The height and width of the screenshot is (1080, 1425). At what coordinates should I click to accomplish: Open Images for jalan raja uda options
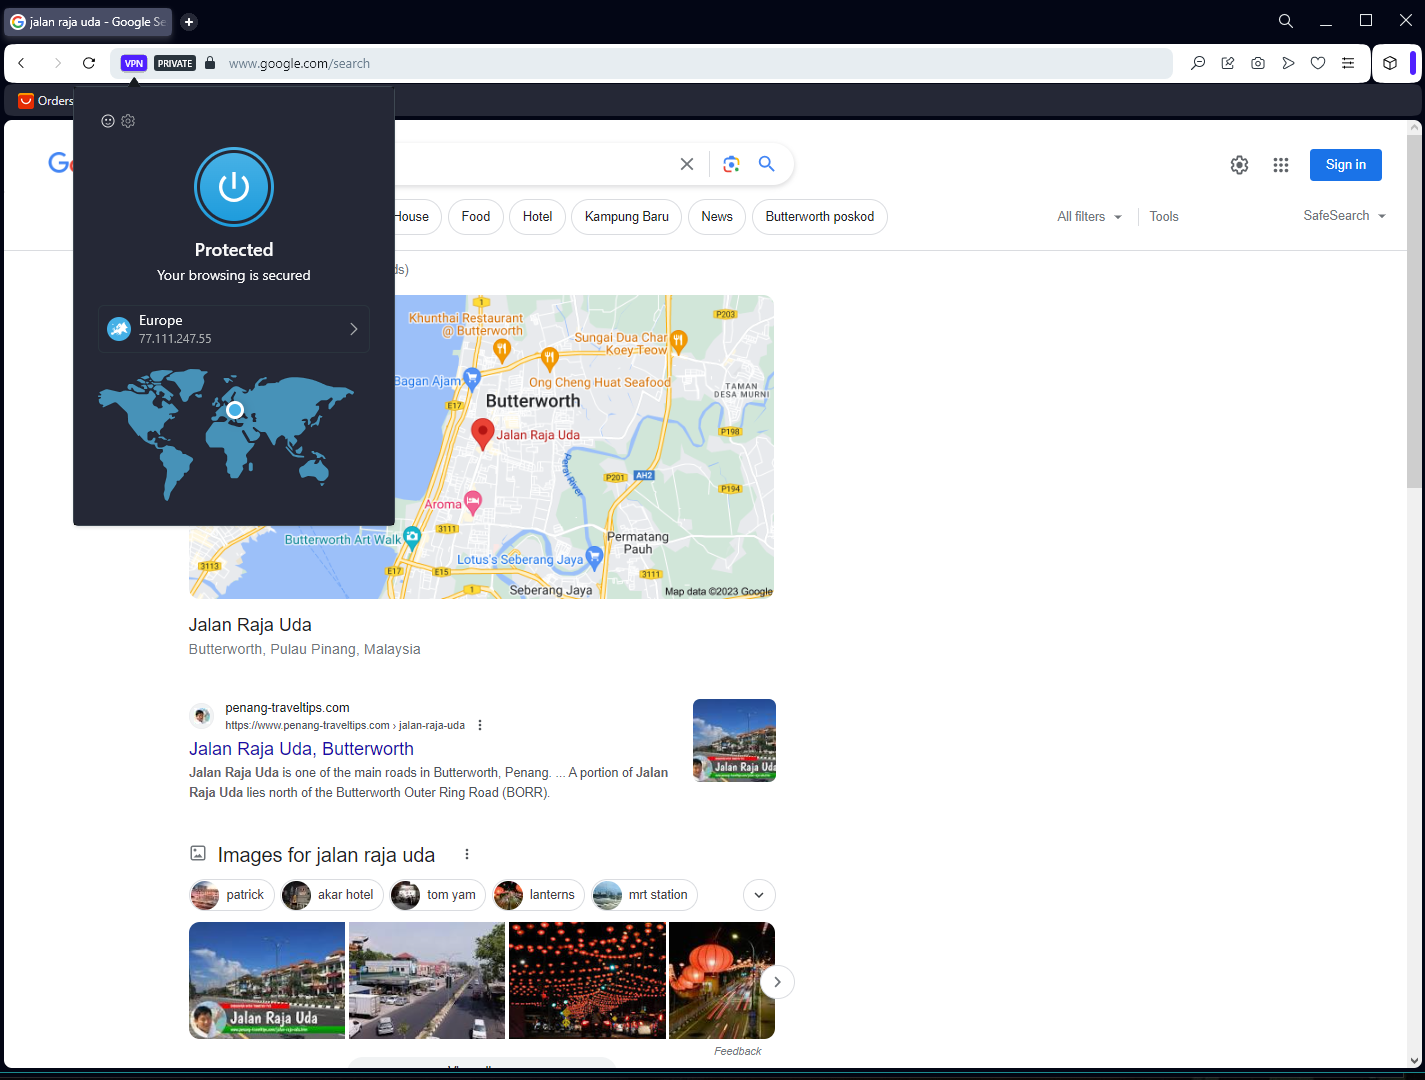(x=467, y=854)
